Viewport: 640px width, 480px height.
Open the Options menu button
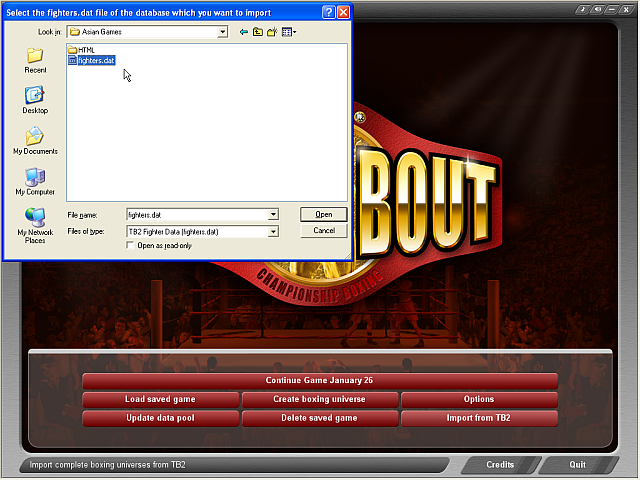point(479,400)
